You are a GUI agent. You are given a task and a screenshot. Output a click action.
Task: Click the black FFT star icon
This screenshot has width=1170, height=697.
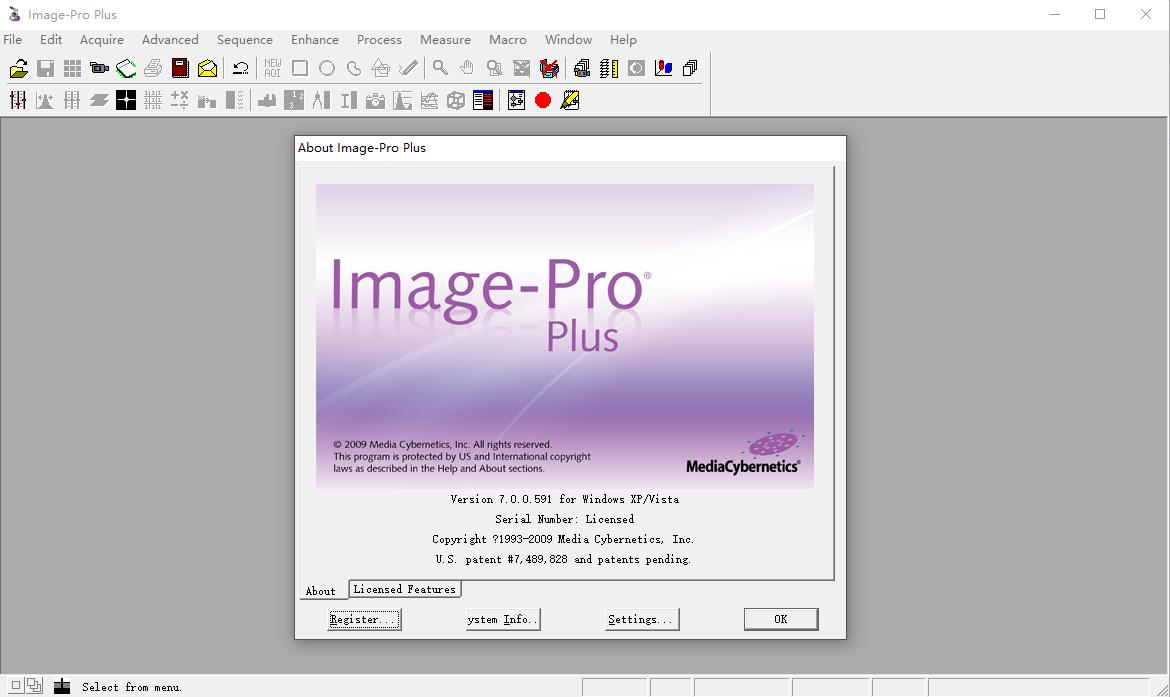click(126, 100)
